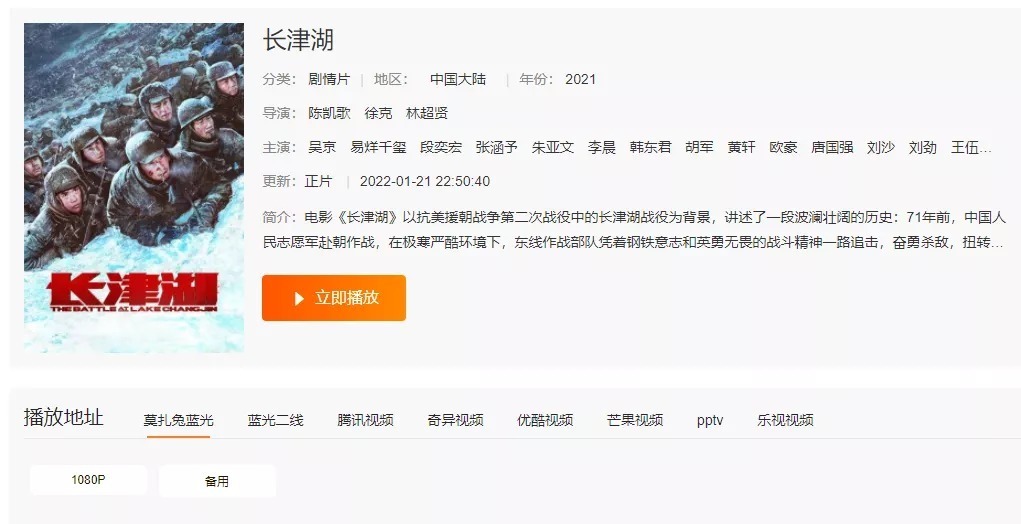Click the 正片 update status text
Screen dimensions: 1021x524
[318, 181]
